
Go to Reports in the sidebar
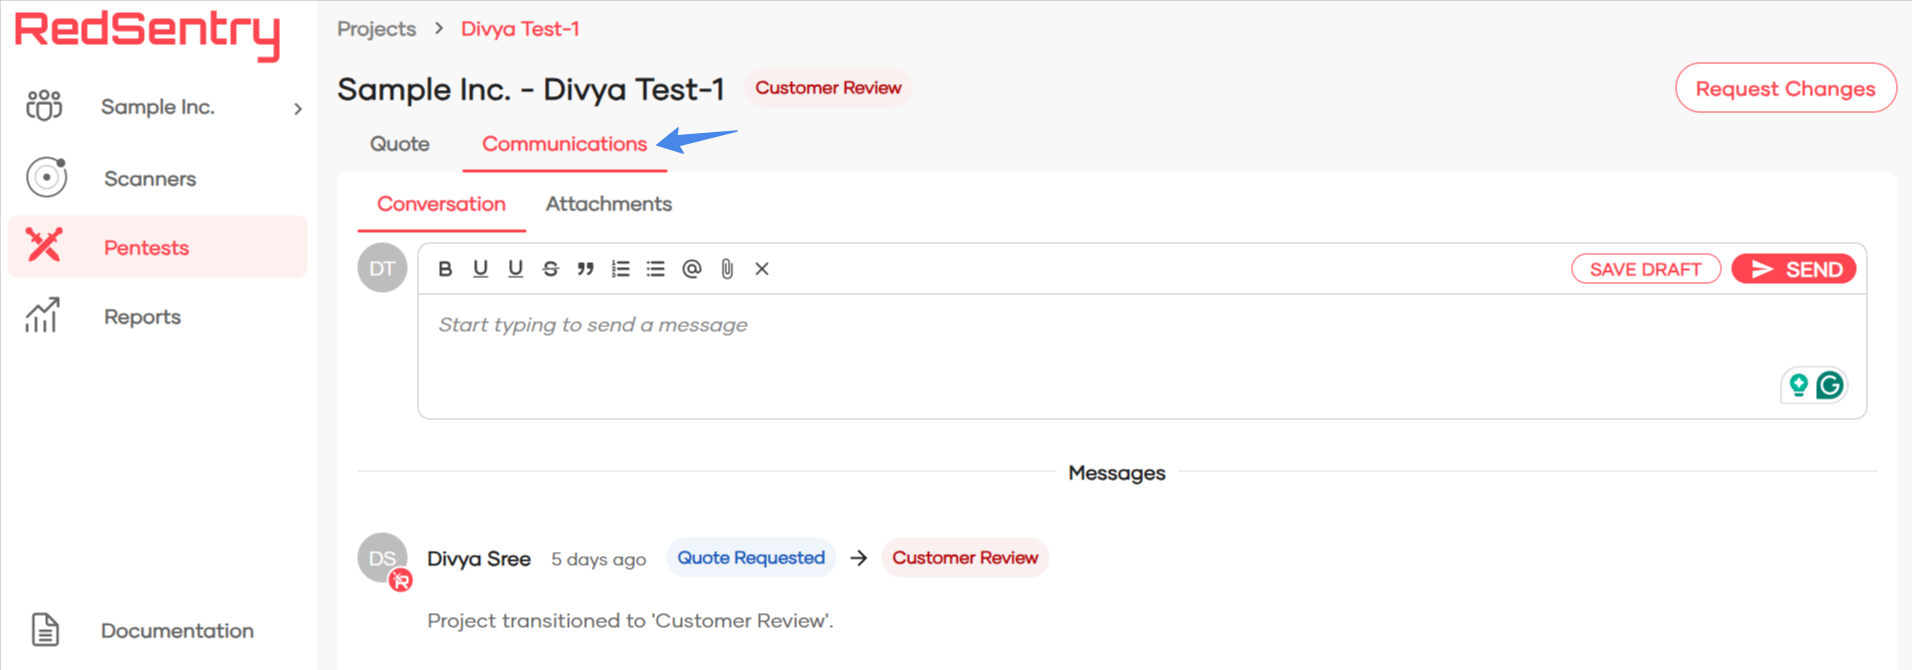142,317
